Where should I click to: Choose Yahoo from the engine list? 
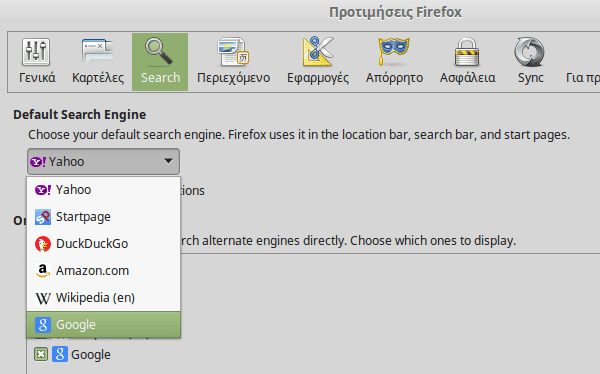pyautogui.click(x=103, y=189)
